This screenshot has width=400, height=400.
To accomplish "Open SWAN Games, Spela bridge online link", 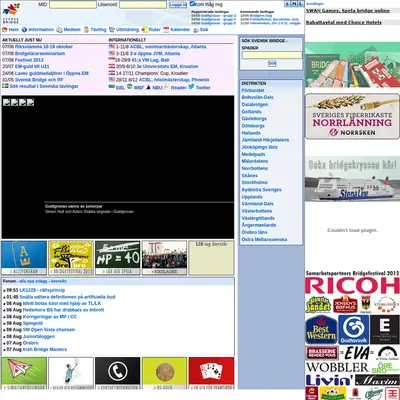I will click(348, 11).
